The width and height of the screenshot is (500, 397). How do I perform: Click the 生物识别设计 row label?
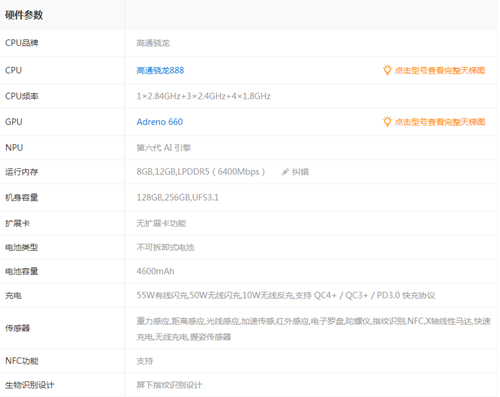click(30, 385)
